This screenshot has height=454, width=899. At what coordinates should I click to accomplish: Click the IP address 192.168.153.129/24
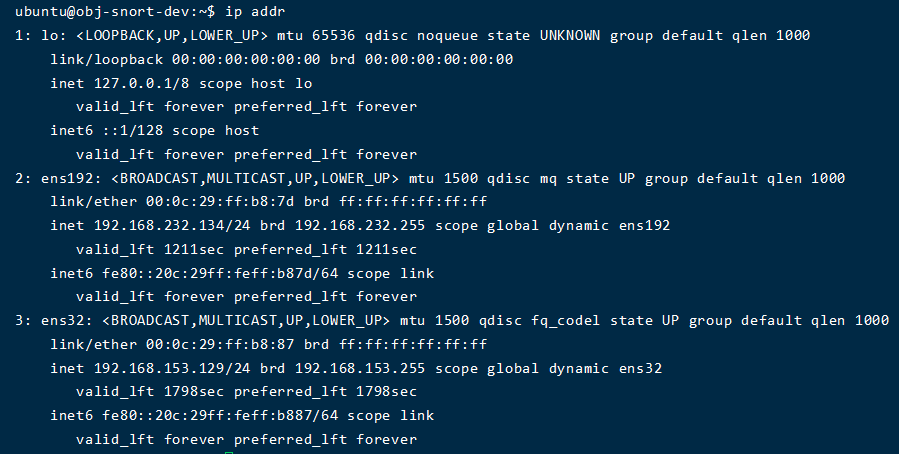(172, 368)
